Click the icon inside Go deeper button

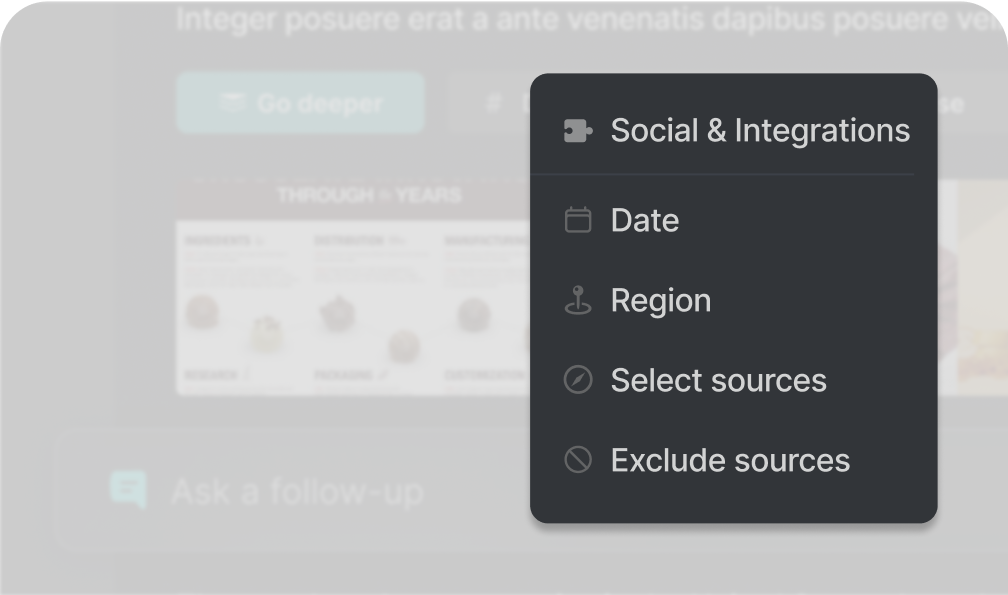point(233,102)
